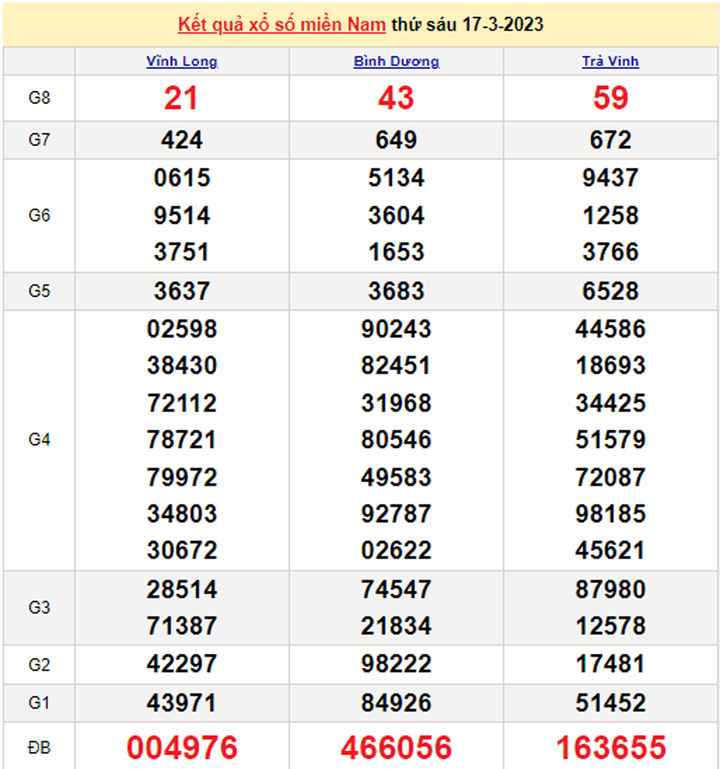
Task: Click the G8 row label
Action: coord(39,98)
